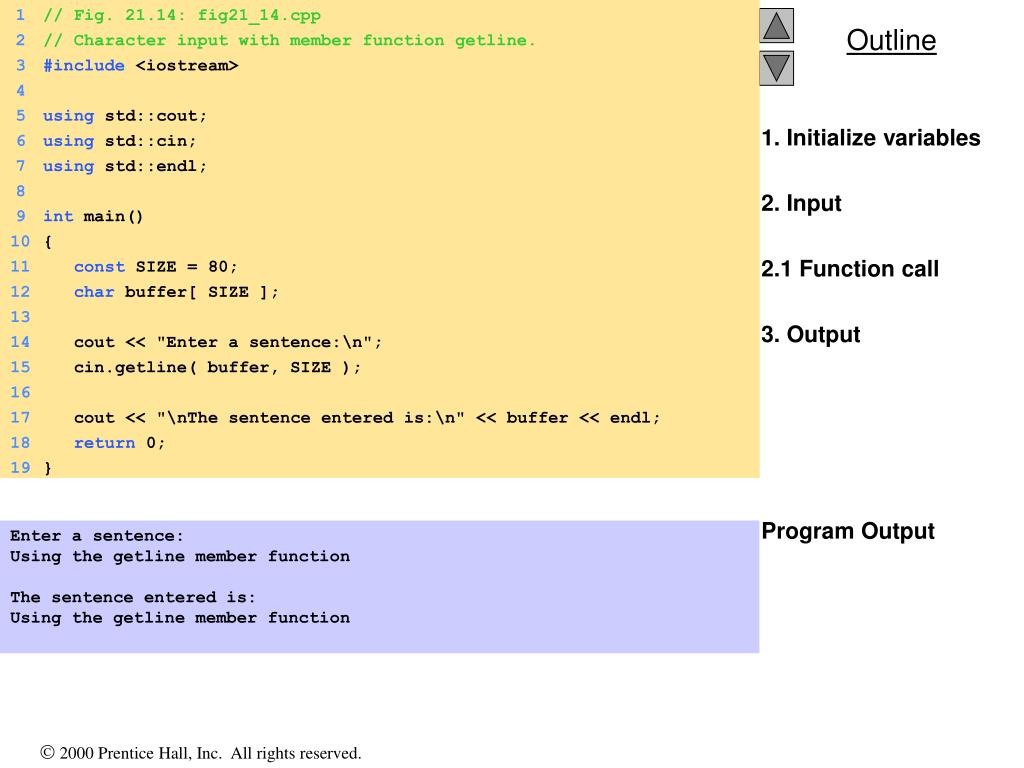This screenshot has height=768, width=1024.
Task: Click the up arrow navigation button
Action: (776, 25)
